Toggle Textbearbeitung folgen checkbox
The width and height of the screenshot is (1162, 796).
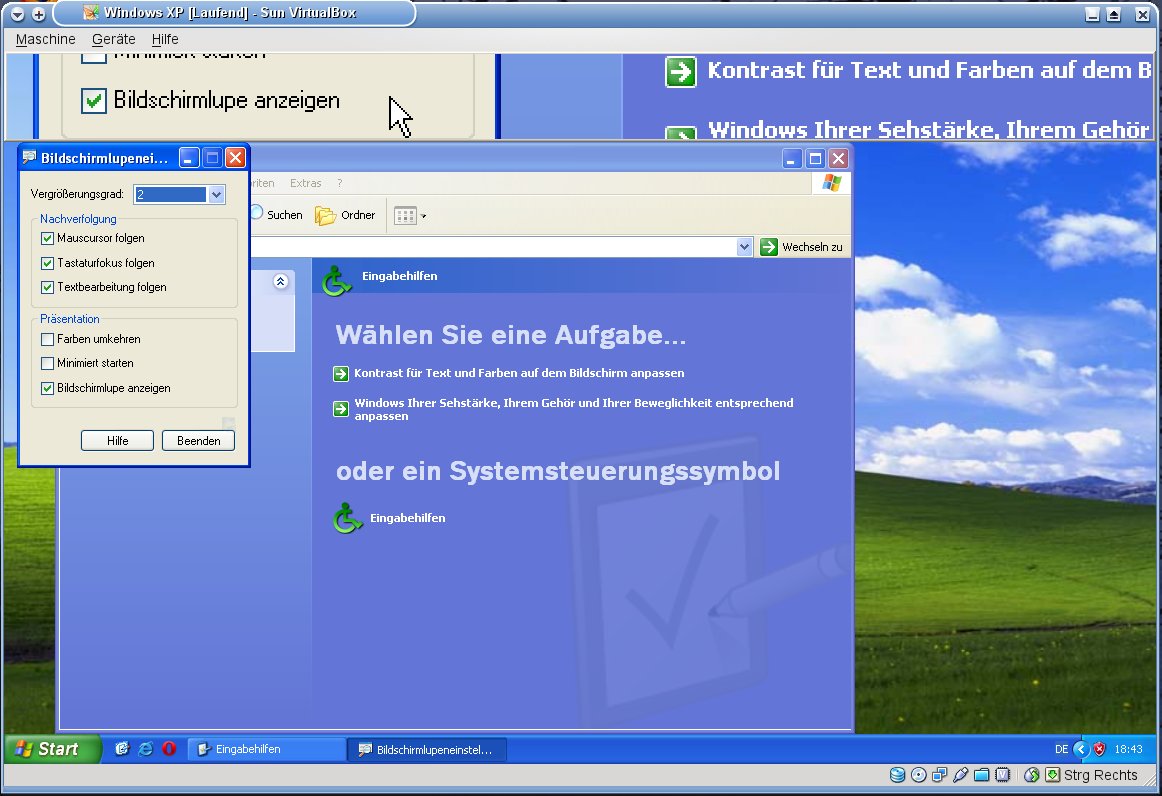47,287
